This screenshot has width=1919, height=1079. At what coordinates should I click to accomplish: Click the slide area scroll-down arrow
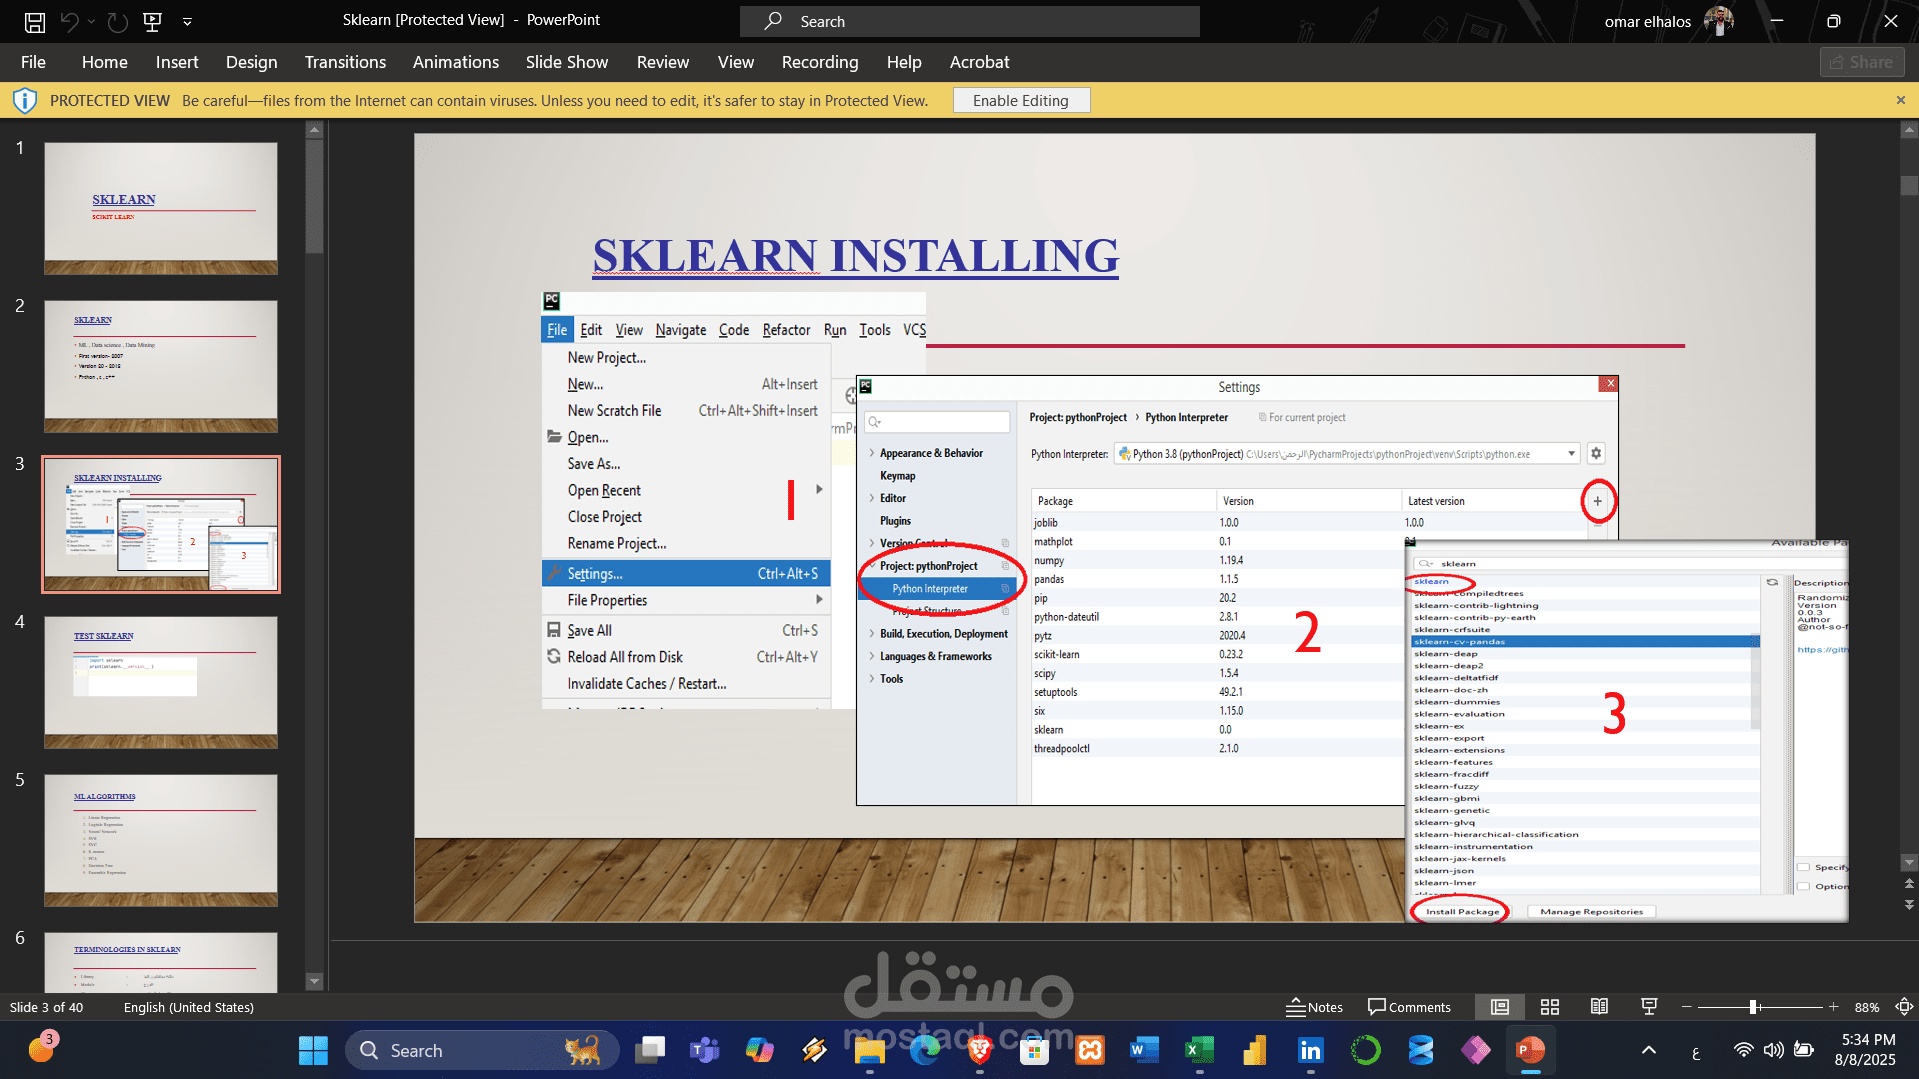point(1909,862)
